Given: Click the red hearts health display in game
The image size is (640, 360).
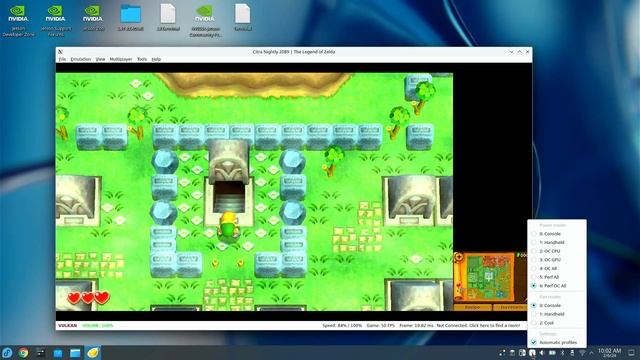Looking at the screenshot, I should (88, 298).
